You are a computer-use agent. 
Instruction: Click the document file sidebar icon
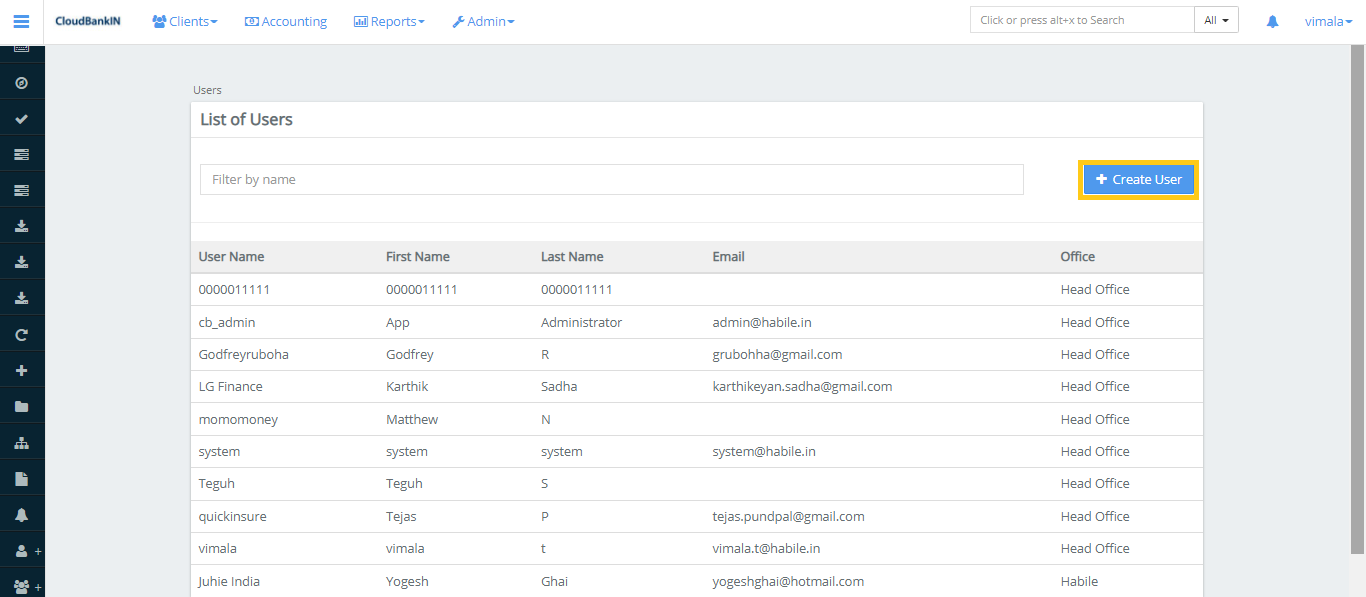pos(21,479)
